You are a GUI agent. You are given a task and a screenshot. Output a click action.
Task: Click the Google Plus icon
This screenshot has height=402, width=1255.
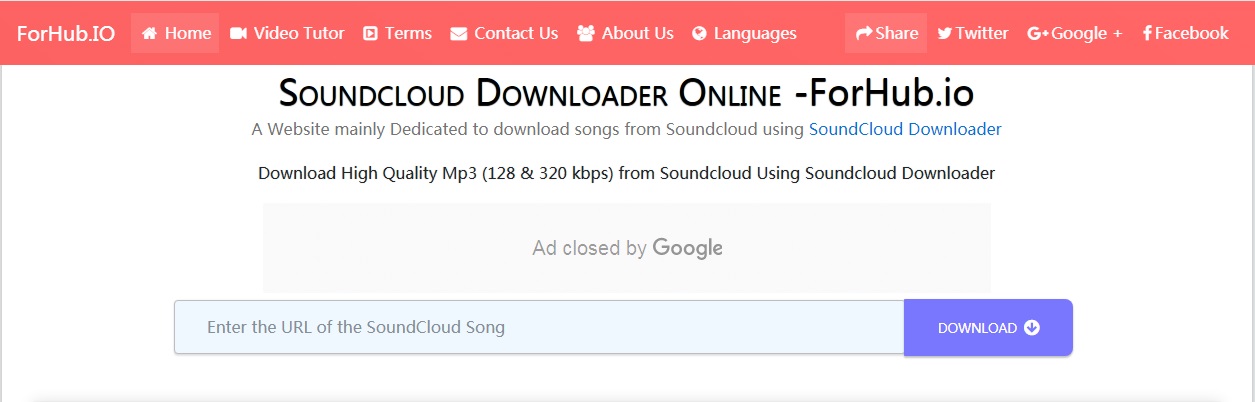(x=1037, y=33)
